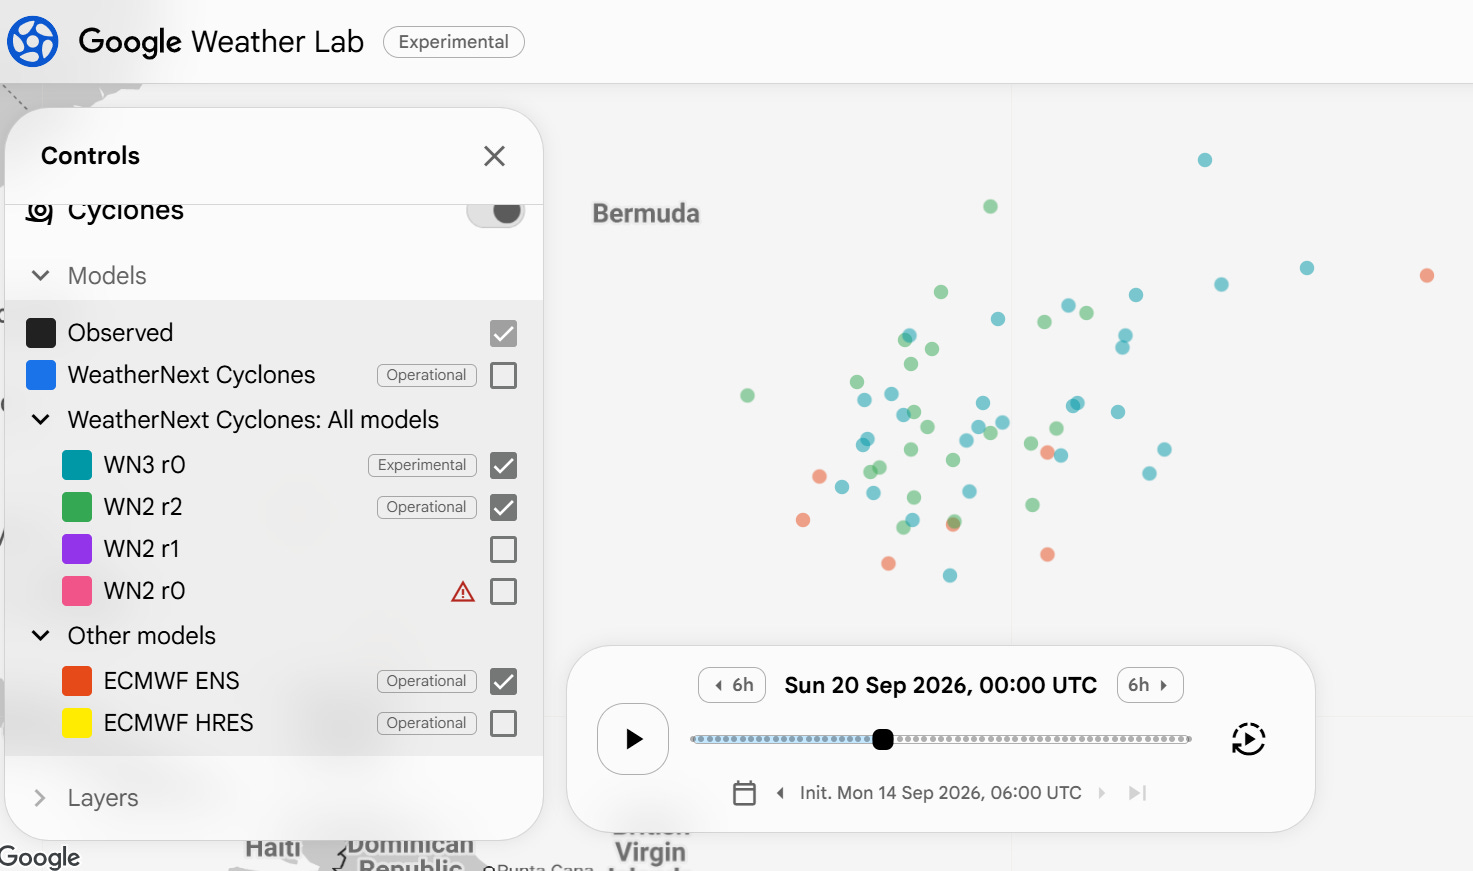Go to next initialization time arrow
1473x871 pixels.
pyautogui.click(x=1102, y=793)
